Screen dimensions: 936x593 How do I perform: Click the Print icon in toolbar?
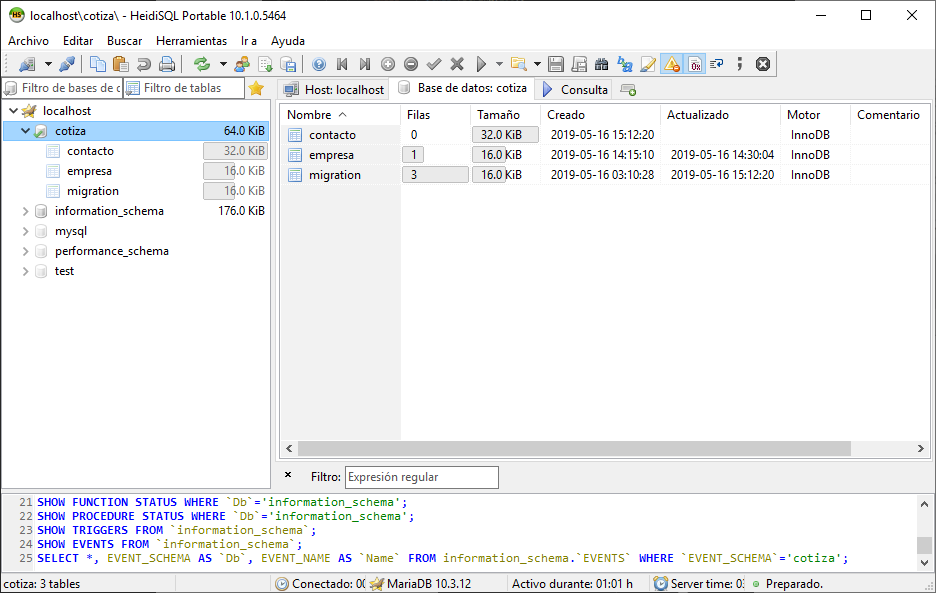click(167, 64)
